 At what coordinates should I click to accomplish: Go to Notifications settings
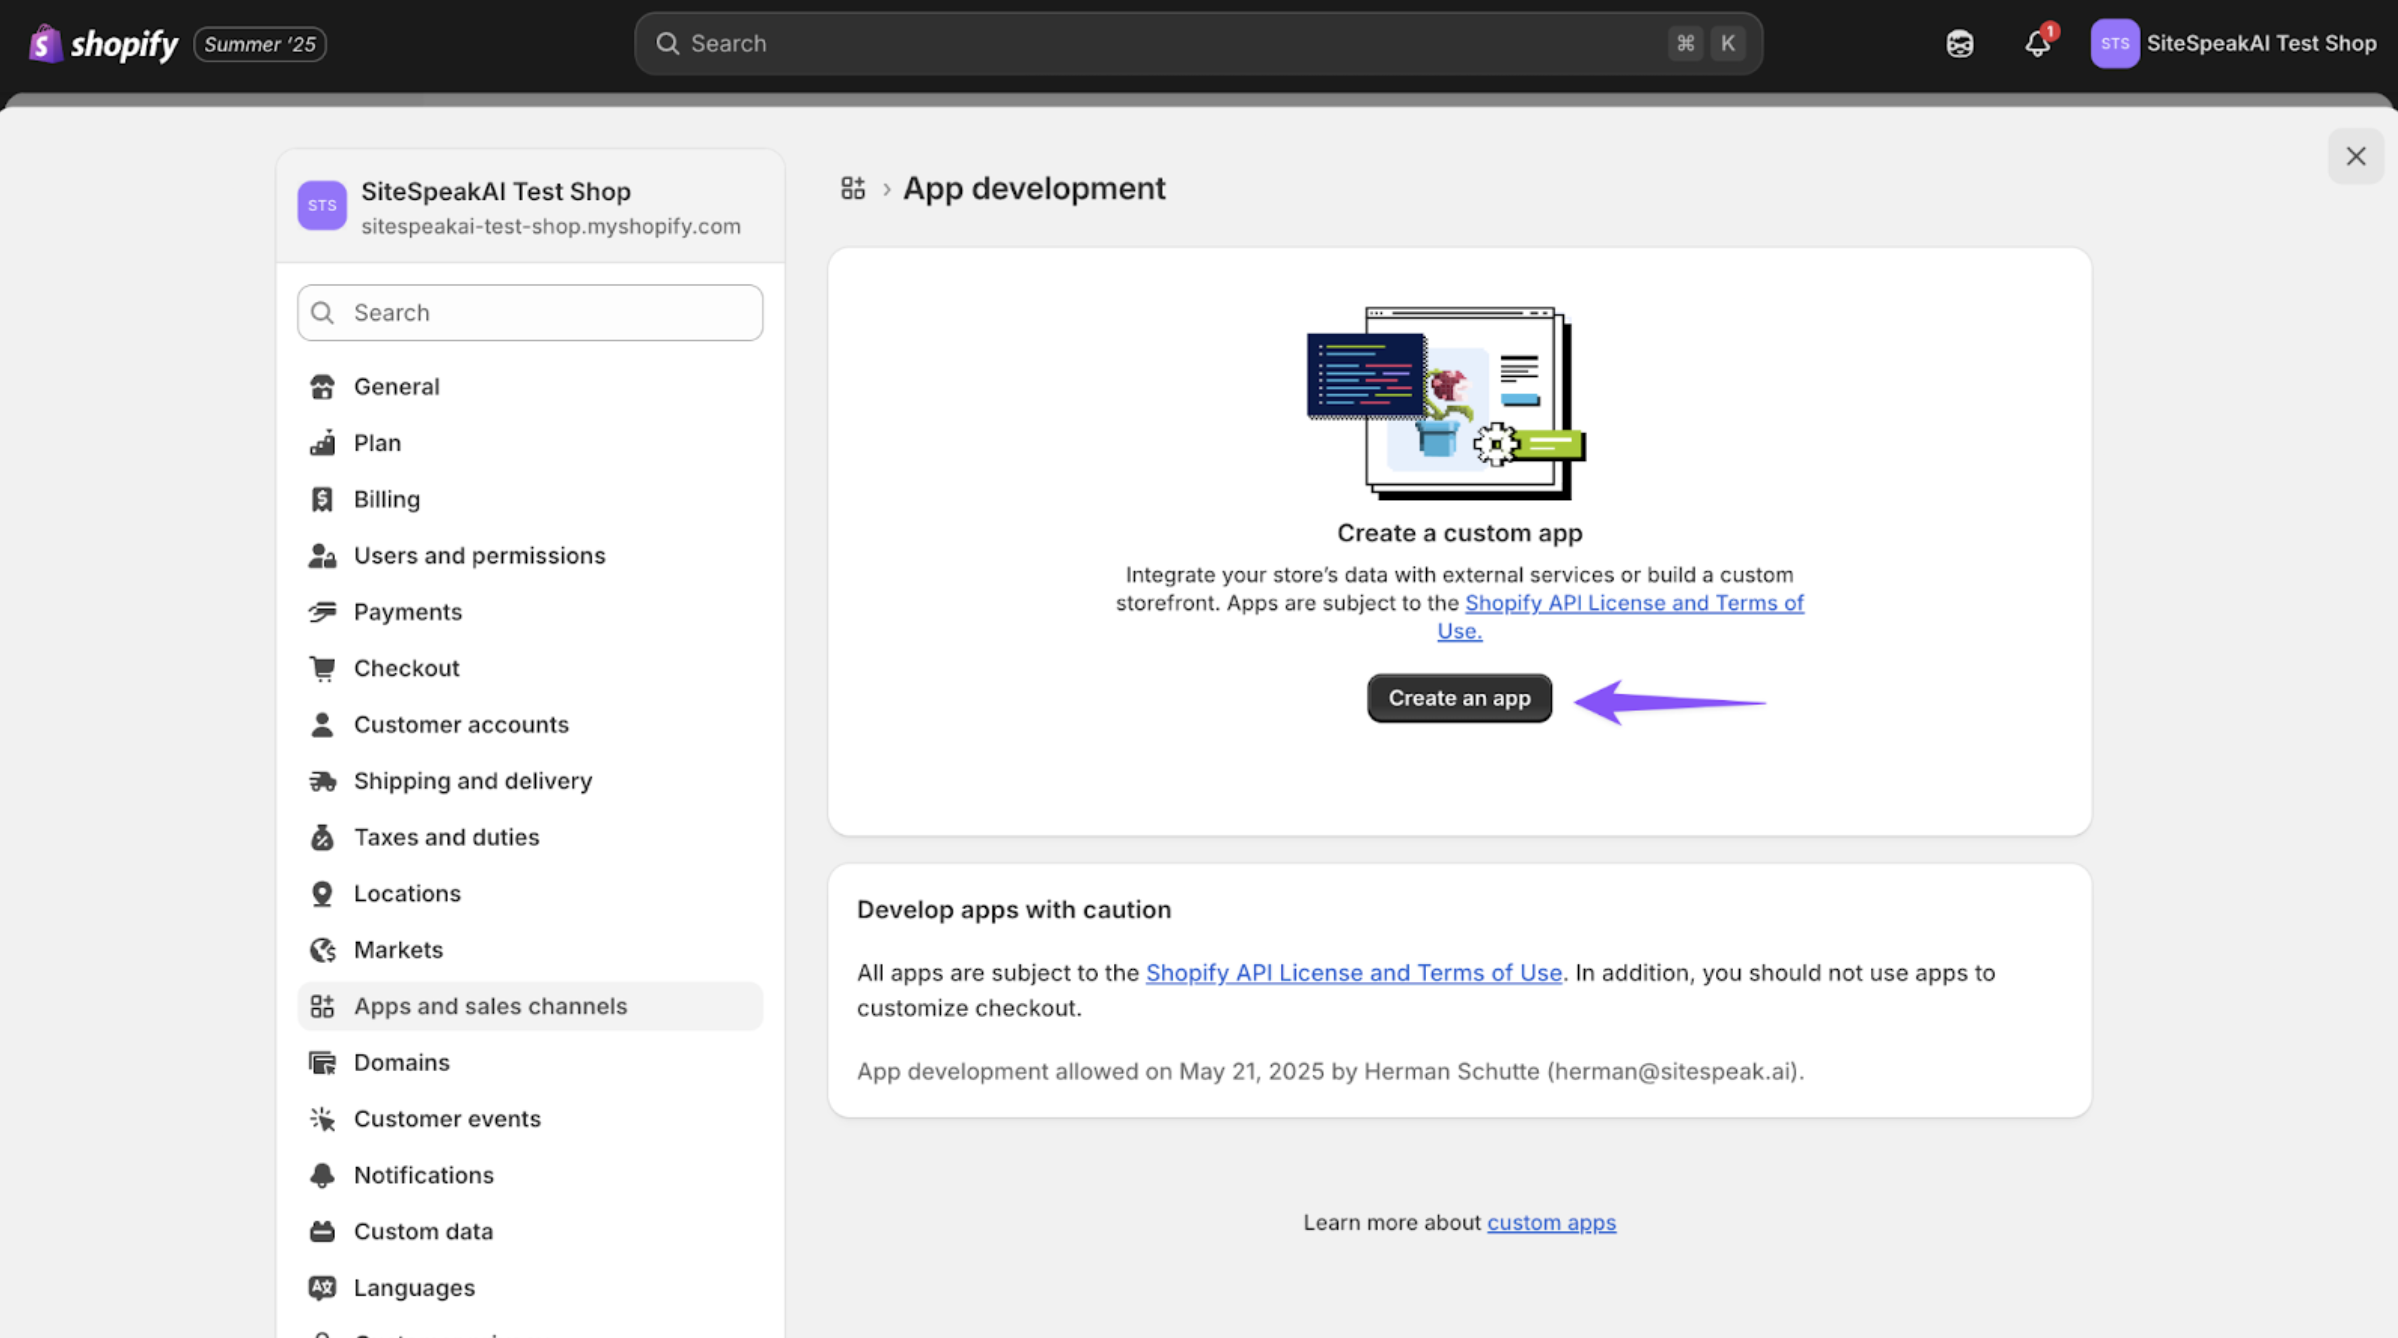(x=423, y=1175)
